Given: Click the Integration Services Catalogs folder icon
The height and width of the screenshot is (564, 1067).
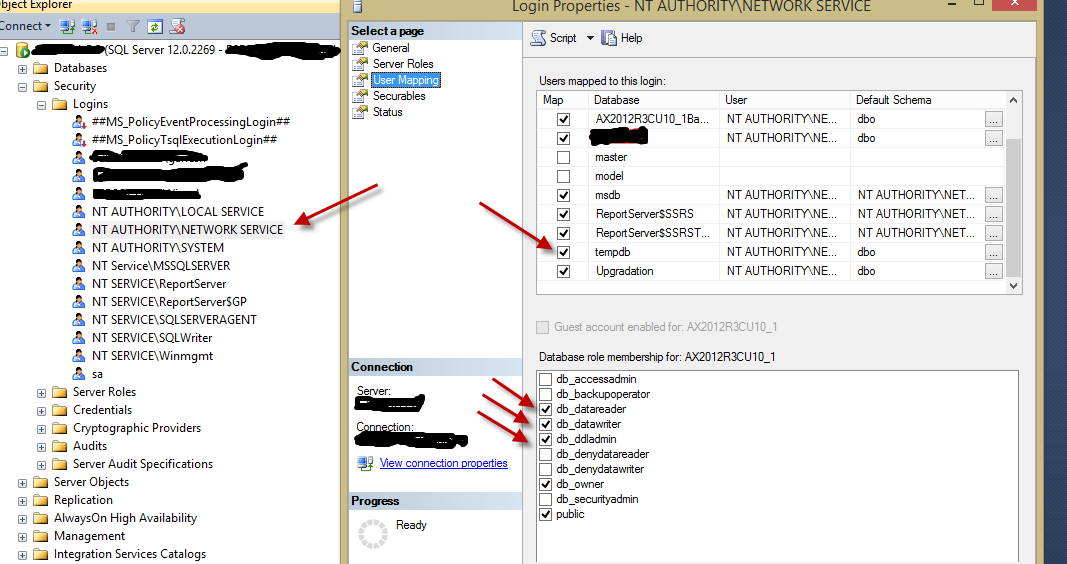Looking at the screenshot, I should [41, 554].
